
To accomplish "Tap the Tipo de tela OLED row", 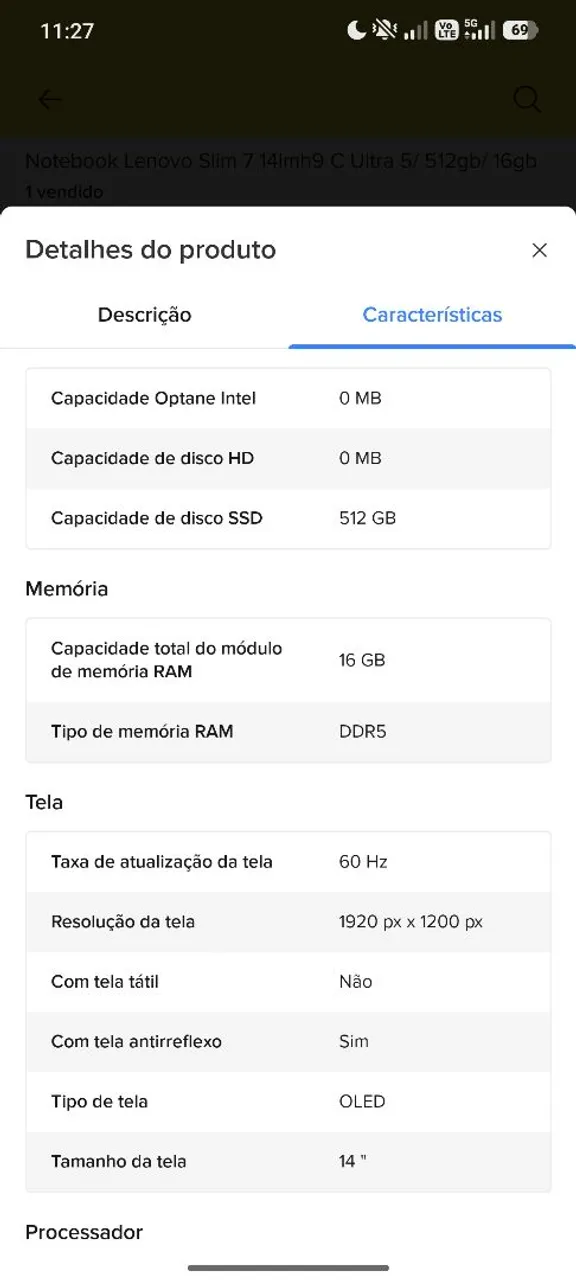I will pos(288,1102).
